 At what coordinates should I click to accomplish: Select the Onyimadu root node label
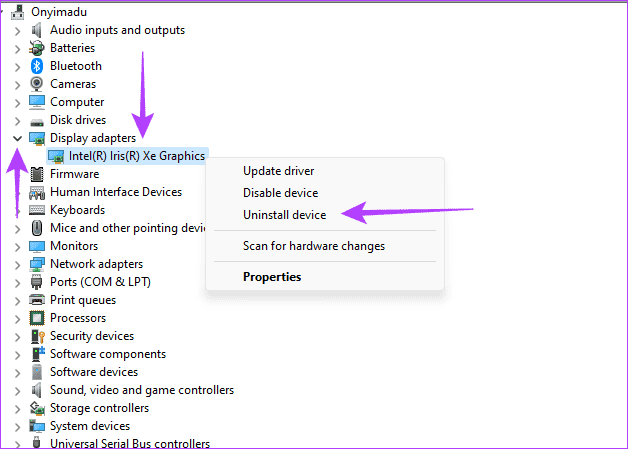point(59,12)
